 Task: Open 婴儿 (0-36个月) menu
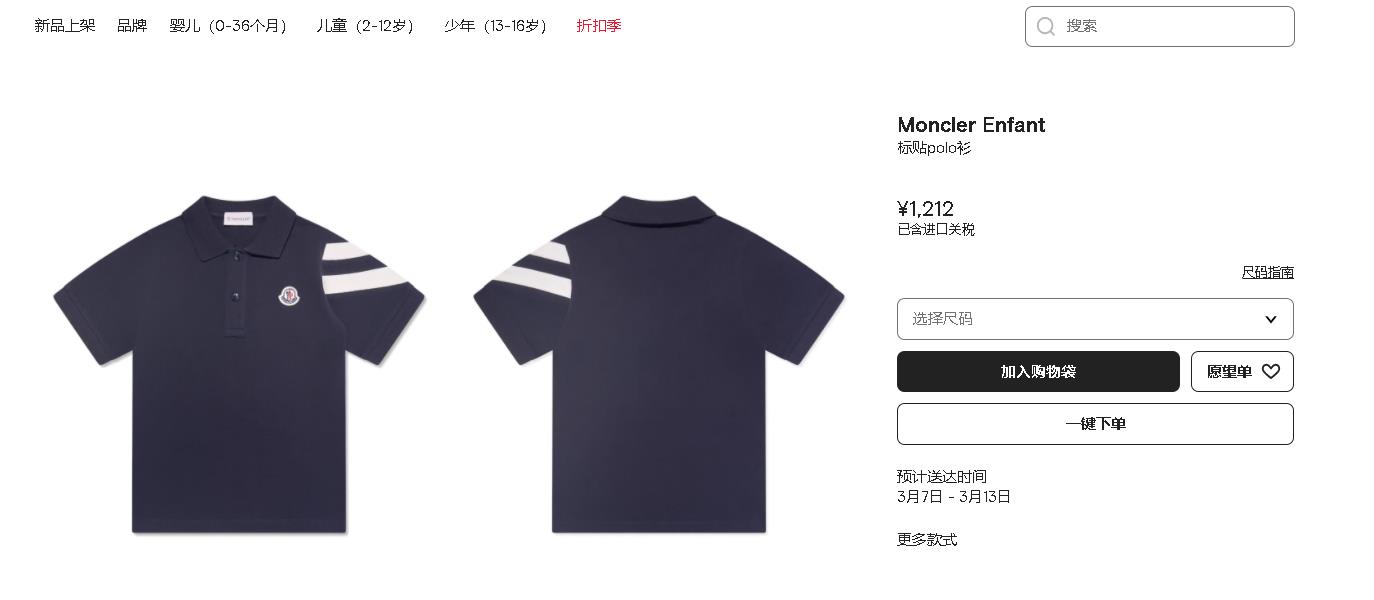click(228, 26)
